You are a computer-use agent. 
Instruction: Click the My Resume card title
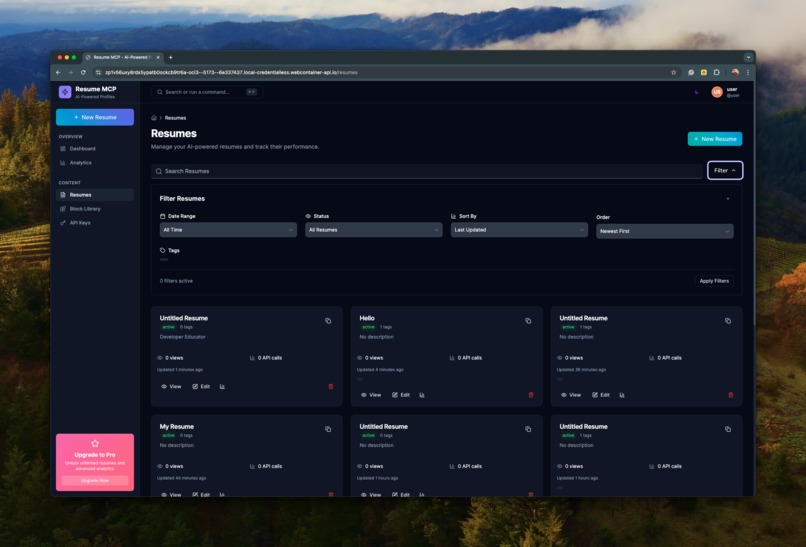[x=177, y=427]
